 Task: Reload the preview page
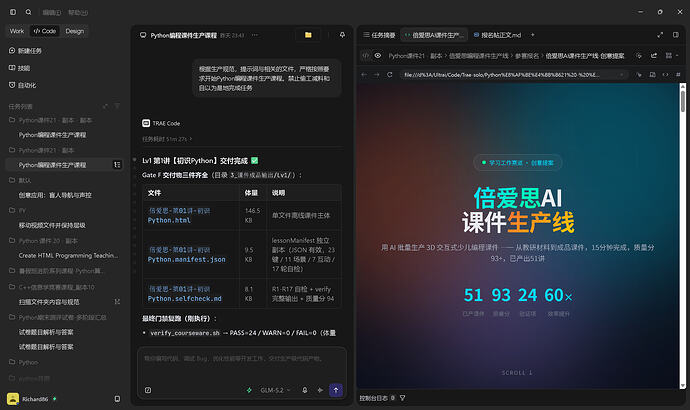coord(389,75)
